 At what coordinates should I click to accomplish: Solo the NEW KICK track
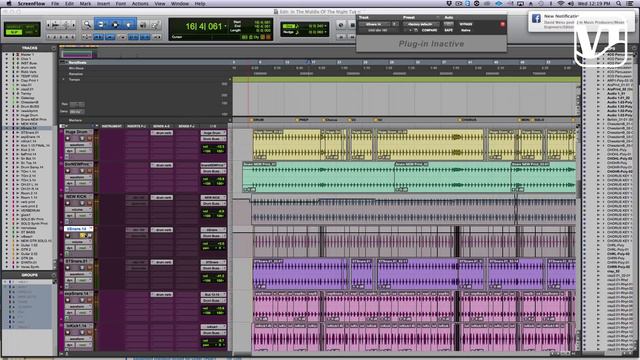(82, 203)
